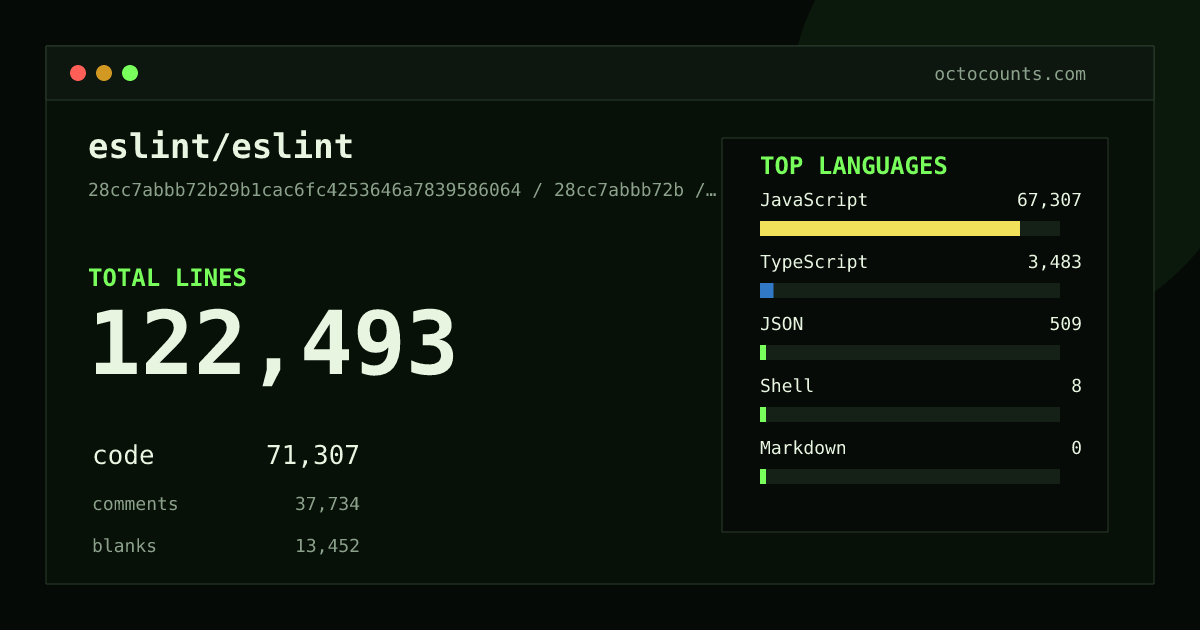
Task: Click the JSON progress bar
Action: click(910, 352)
